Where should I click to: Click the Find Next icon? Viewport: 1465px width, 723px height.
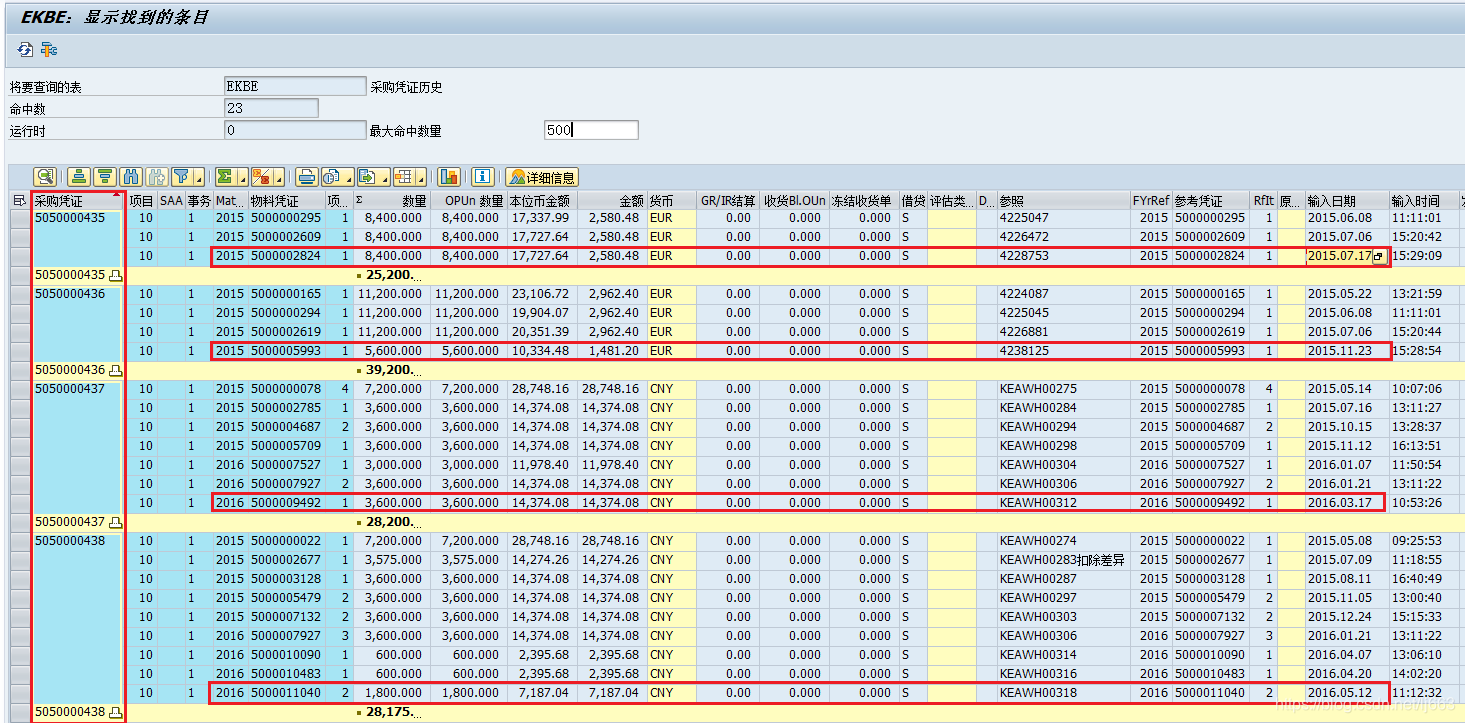154,177
